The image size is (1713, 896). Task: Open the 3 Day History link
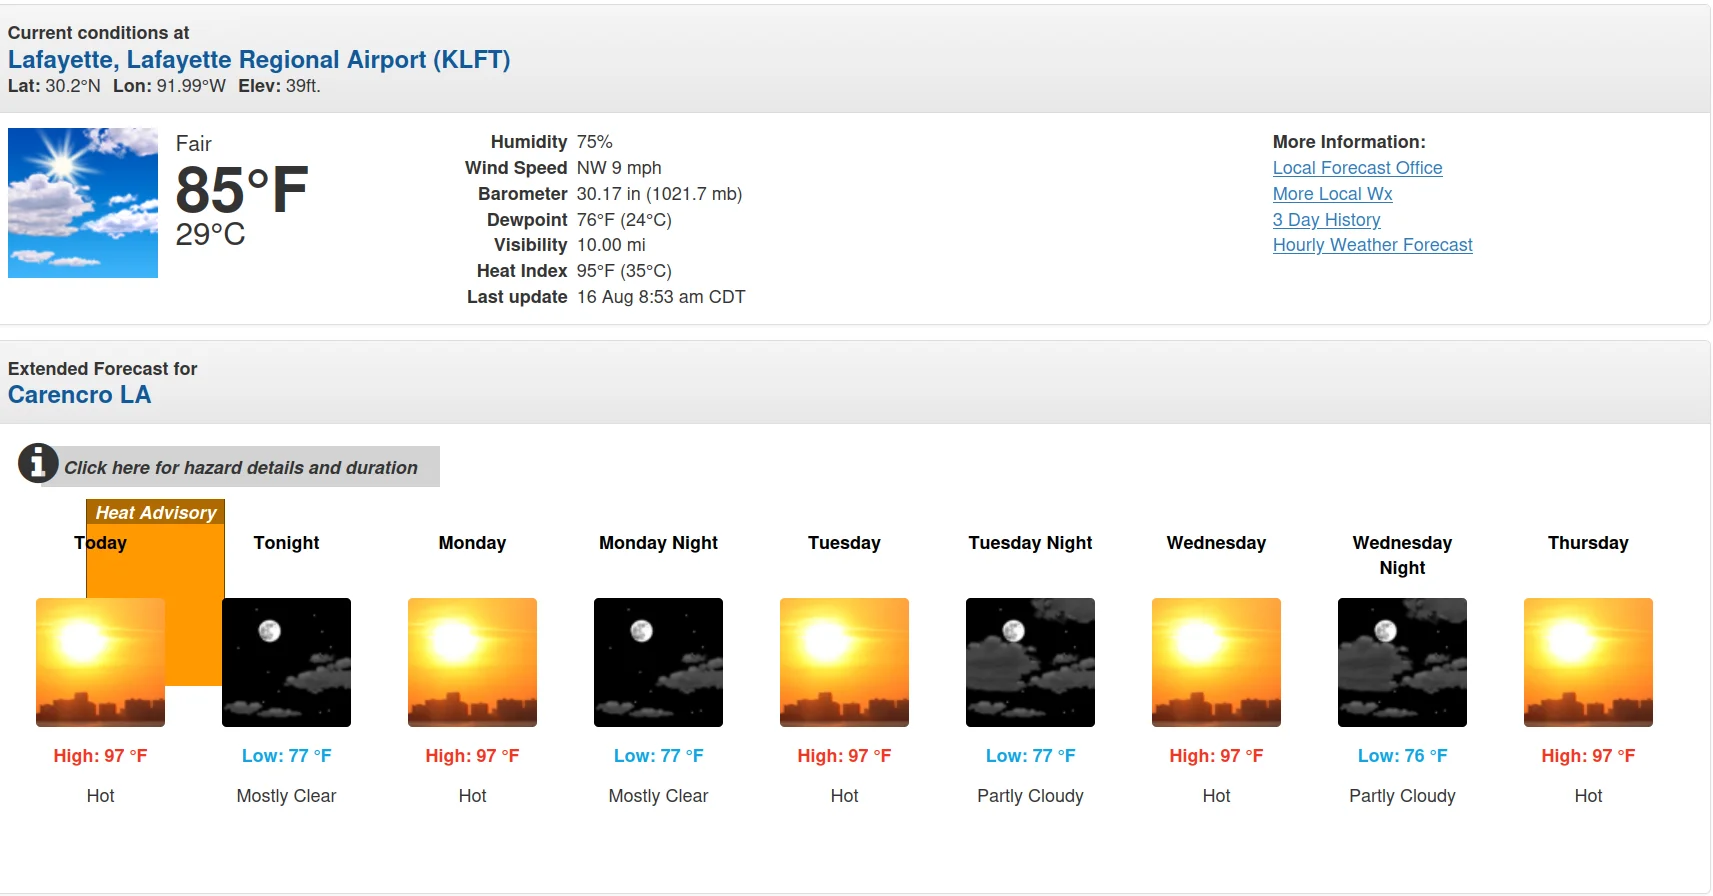click(x=1326, y=220)
